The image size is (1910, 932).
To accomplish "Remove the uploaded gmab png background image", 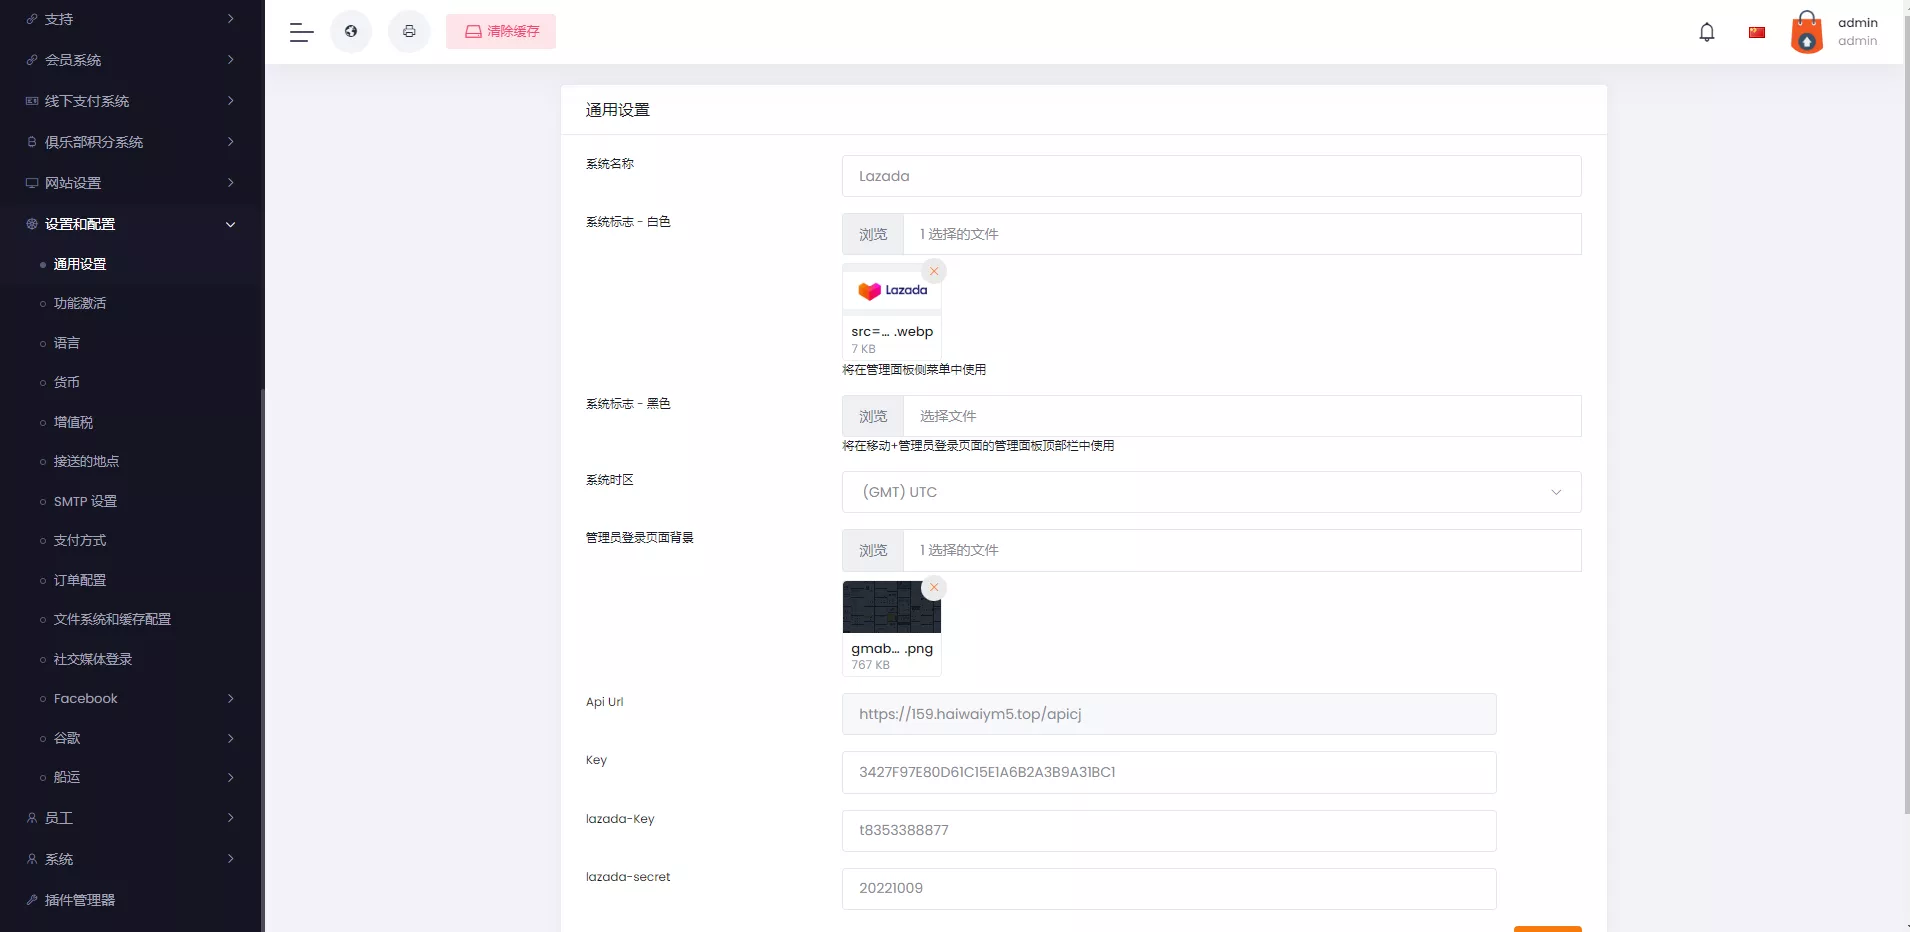I will [932, 587].
